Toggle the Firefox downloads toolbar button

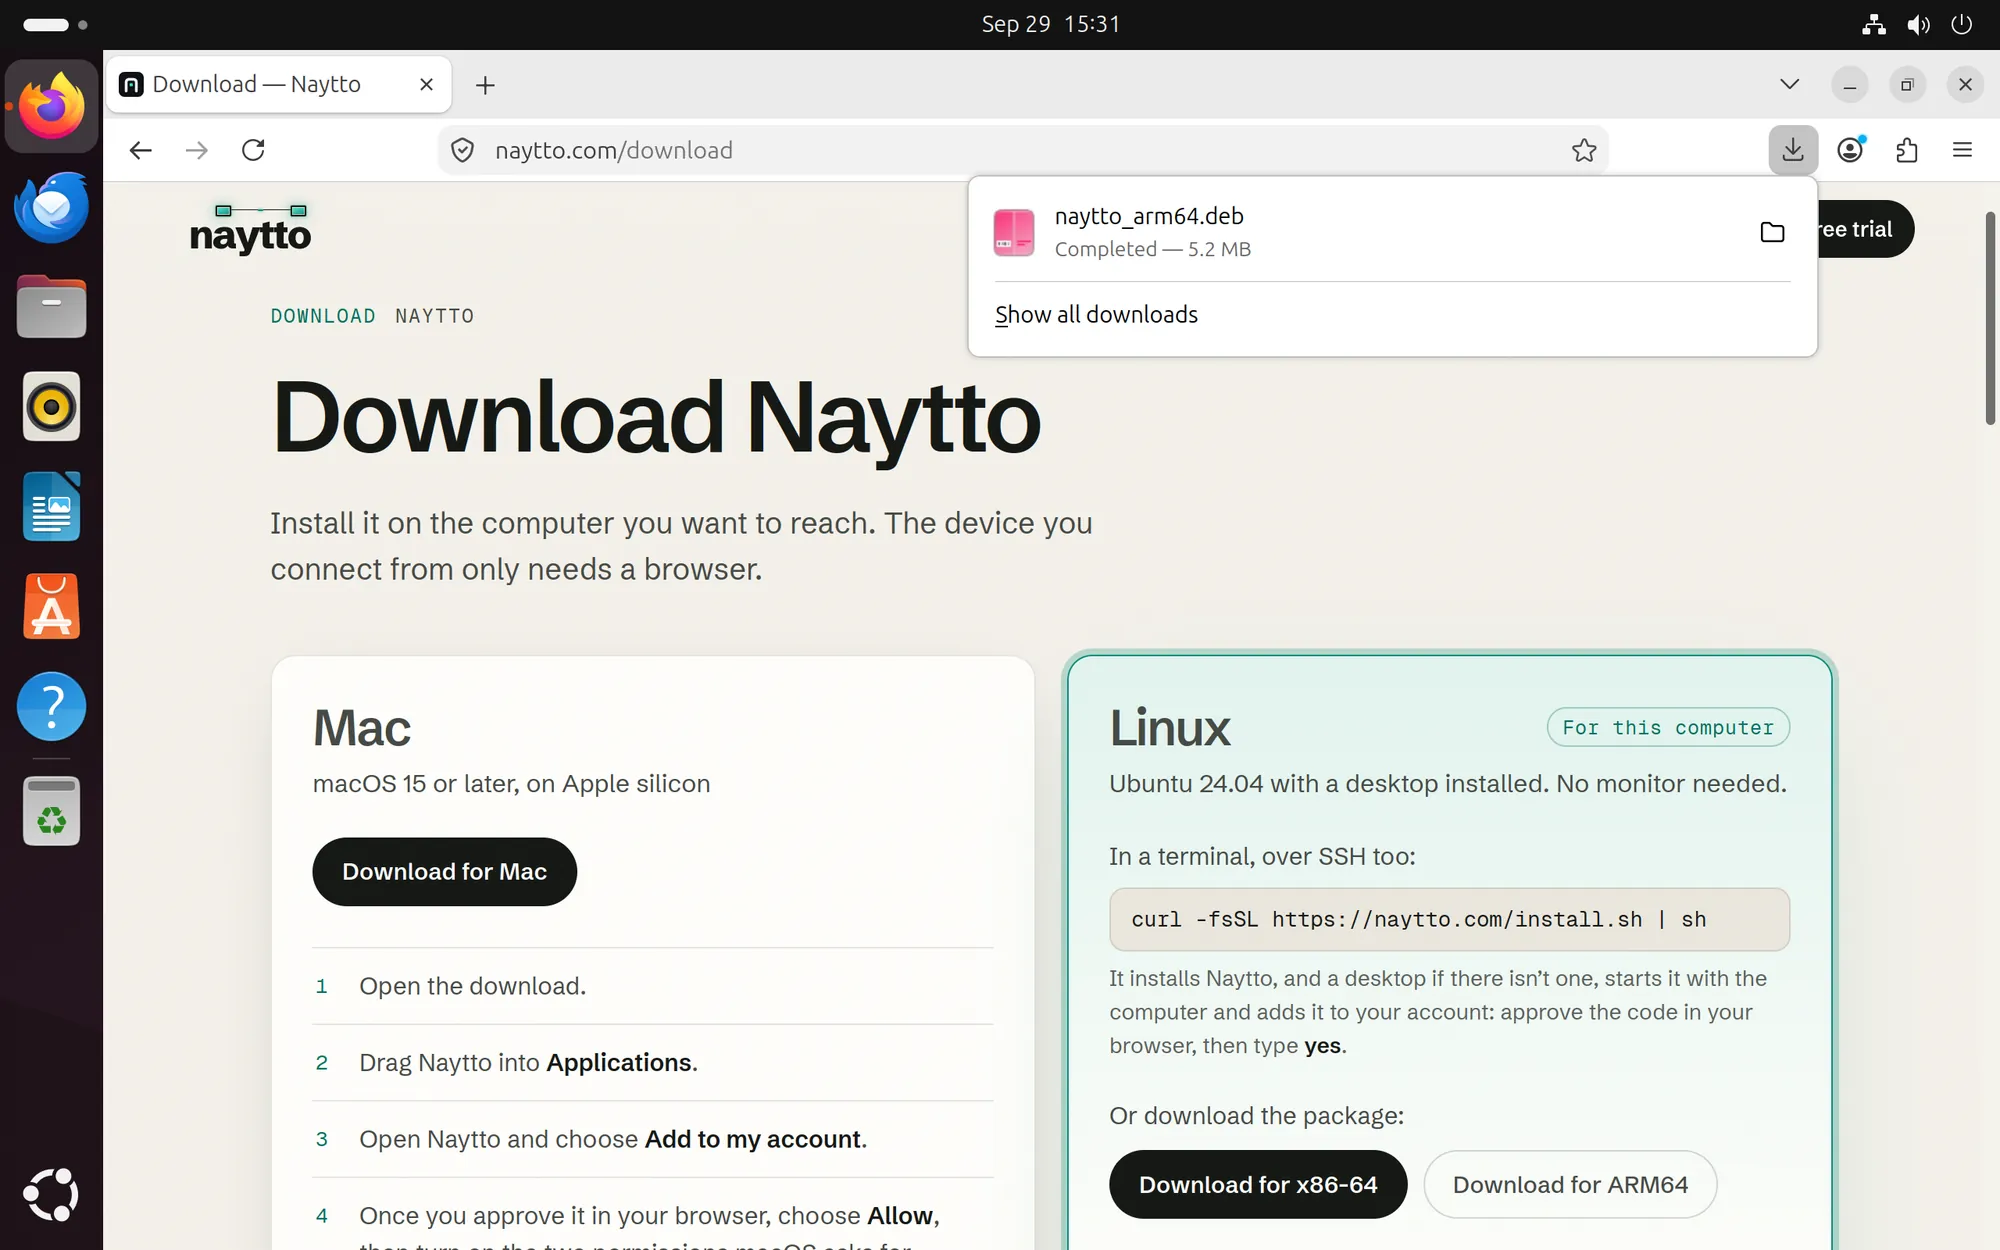1793,150
